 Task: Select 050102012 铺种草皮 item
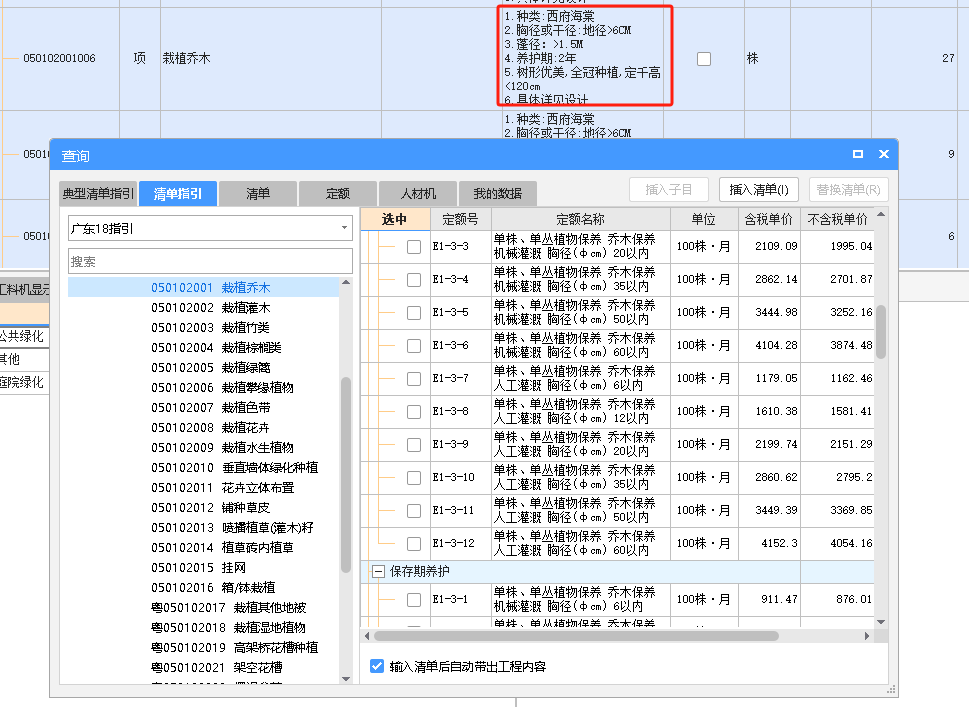(x=211, y=507)
